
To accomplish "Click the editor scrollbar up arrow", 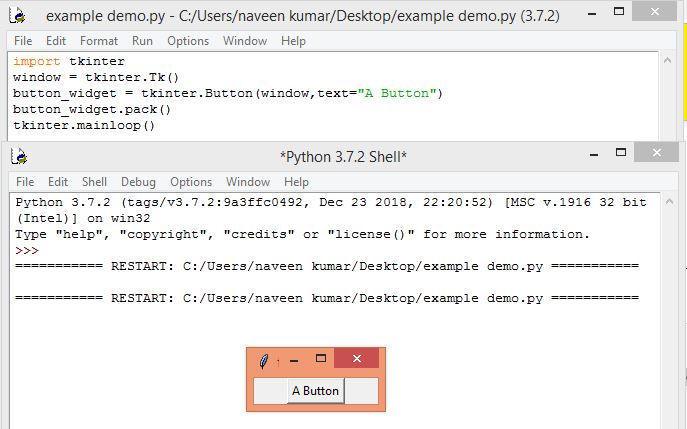I will point(667,60).
